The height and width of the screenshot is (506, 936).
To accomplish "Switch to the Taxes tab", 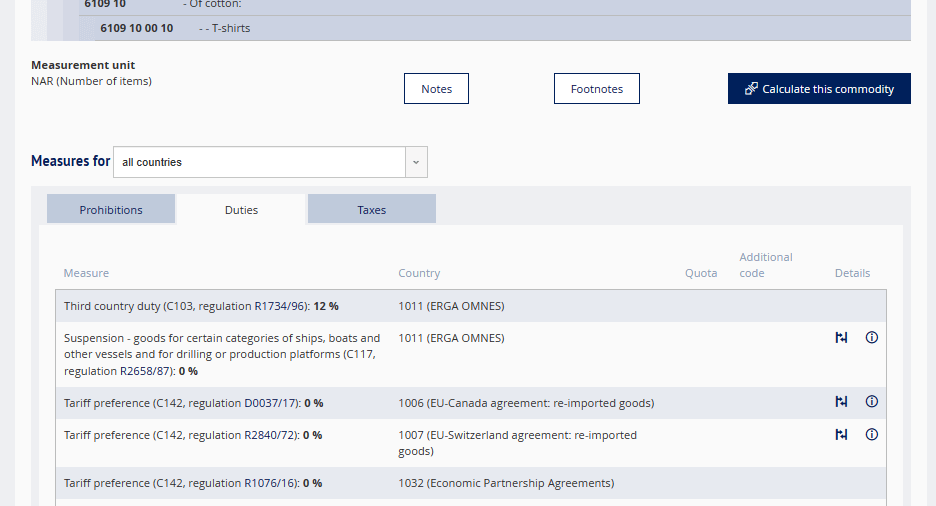I will 372,209.
